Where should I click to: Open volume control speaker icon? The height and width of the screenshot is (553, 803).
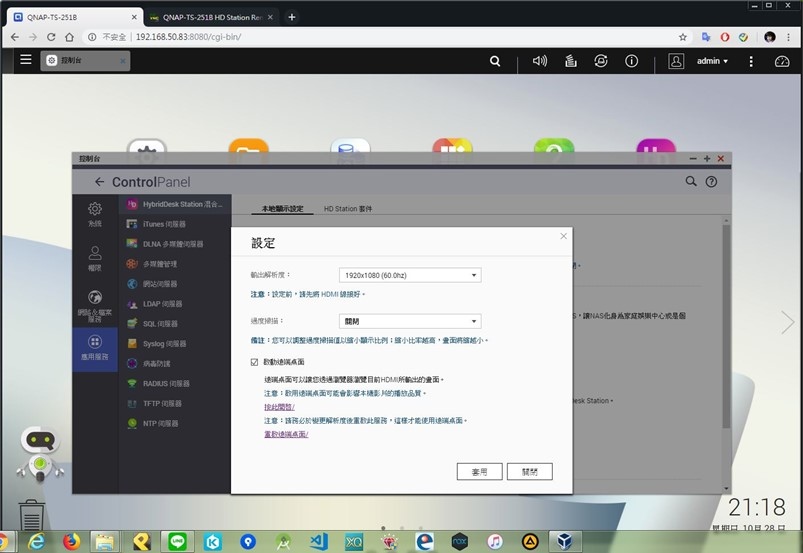(540, 61)
